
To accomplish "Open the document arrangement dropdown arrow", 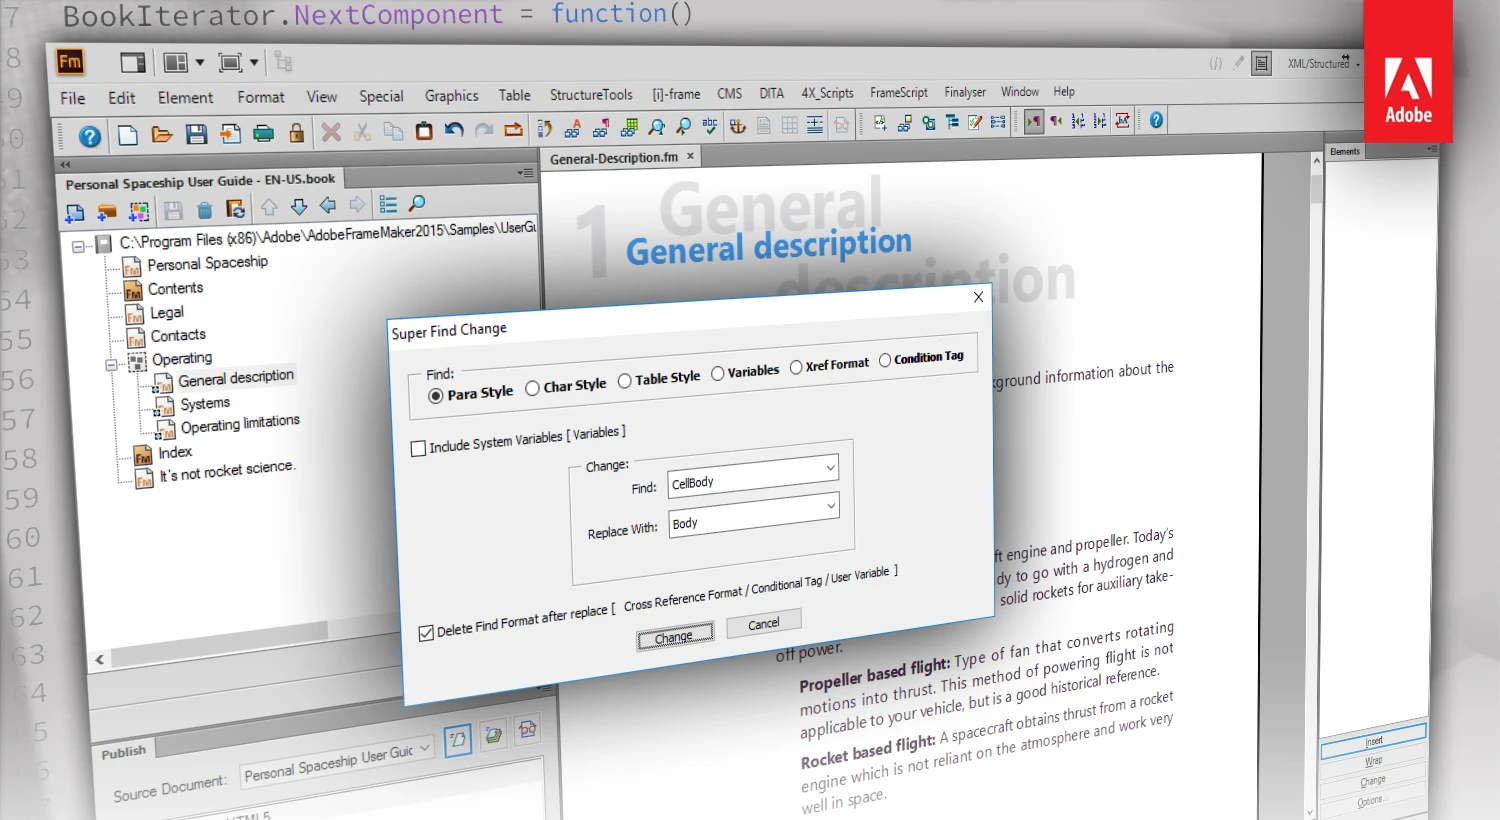I will pos(200,62).
